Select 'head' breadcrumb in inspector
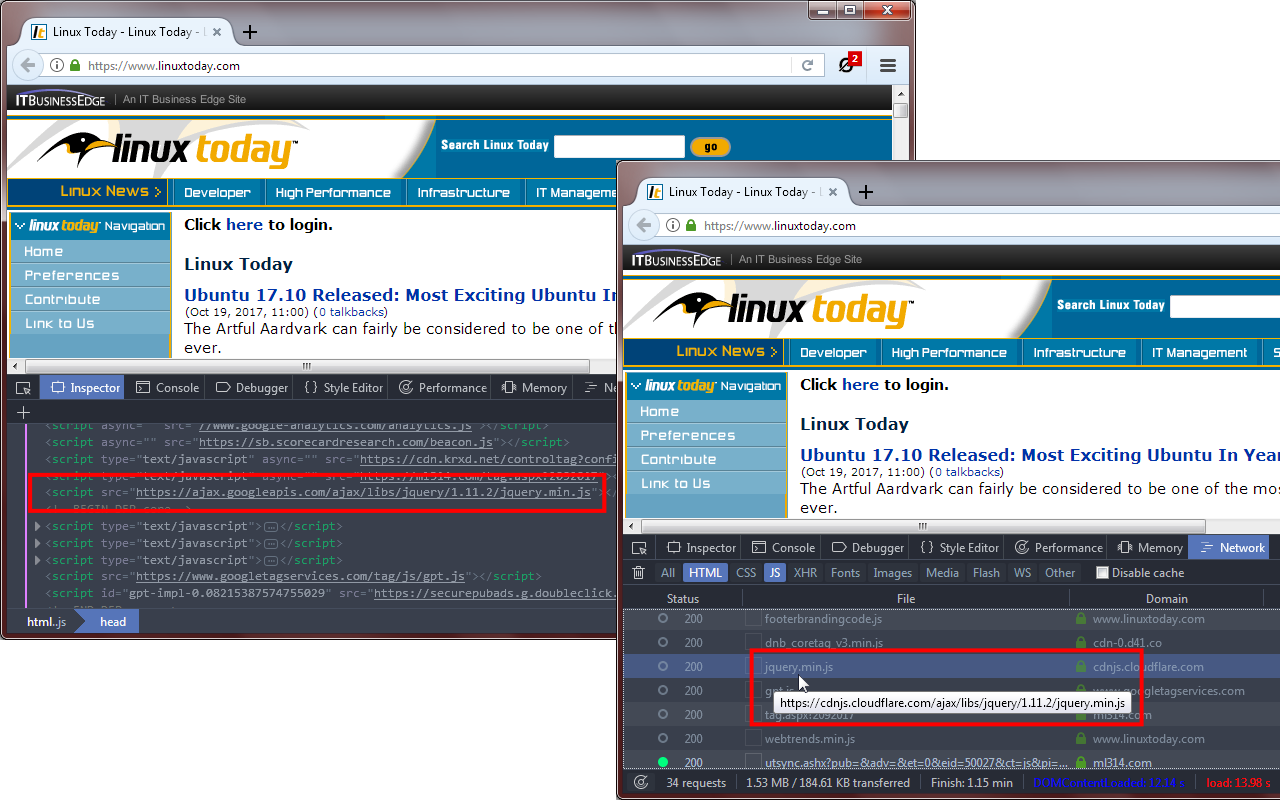The width and height of the screenshot is (1280, 800). click(x=113, y=622)
